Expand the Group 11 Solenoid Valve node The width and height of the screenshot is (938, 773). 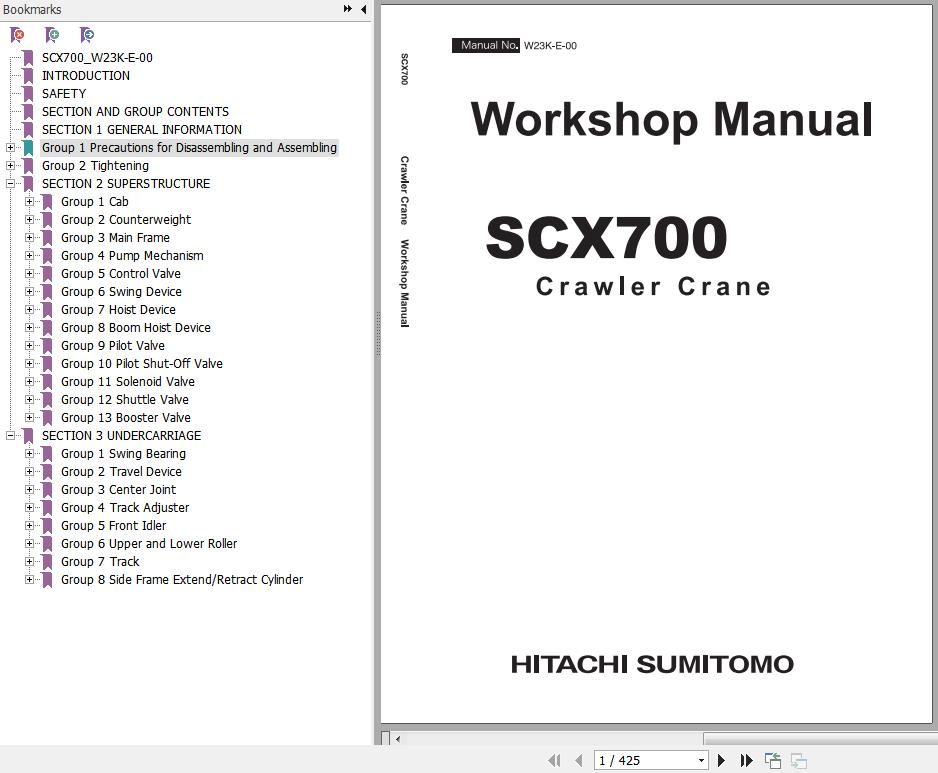(29, 382)
